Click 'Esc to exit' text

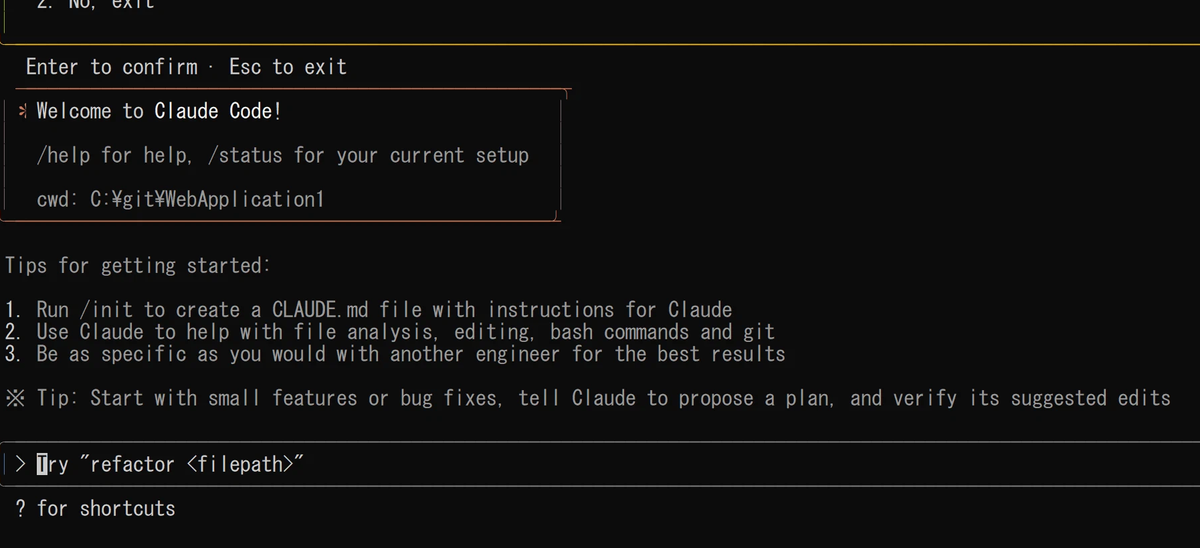(288, 67)
